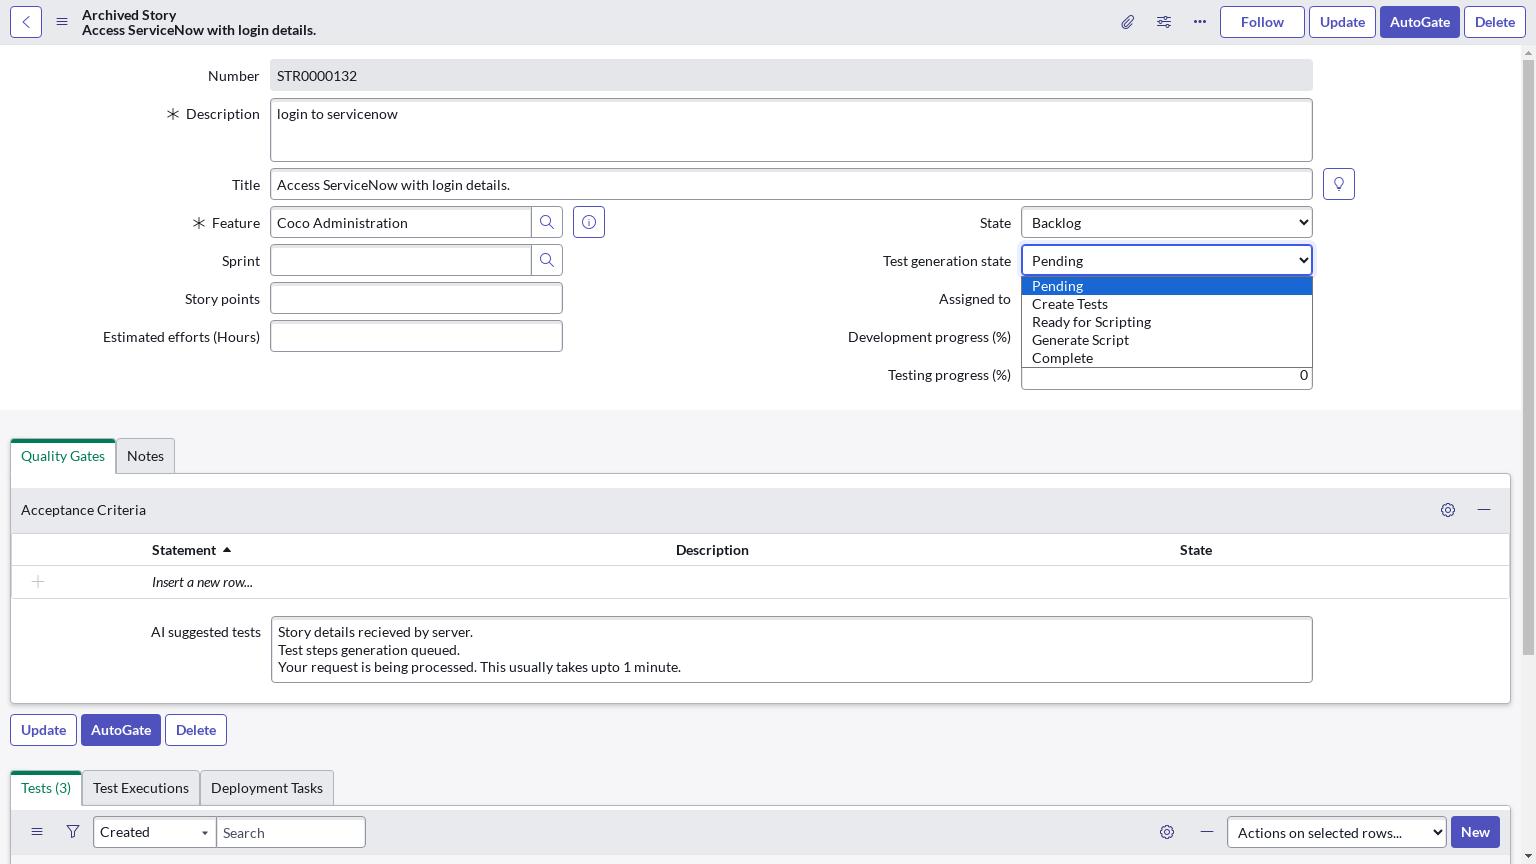Image resolution: width=1536 pixels, height=864 pixels.
Task: Collapse Acceptance Criteria section with minus icon
Action: point(1484,510)
